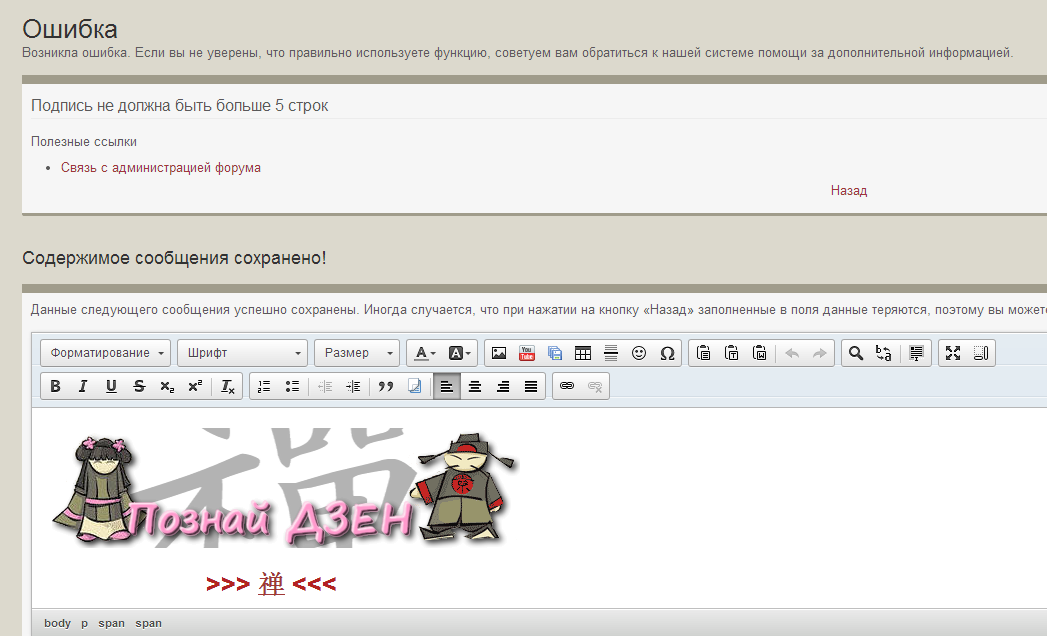Screen dimensions: 1047x636
Task: Select p in the element path
Action: (85, 623)
